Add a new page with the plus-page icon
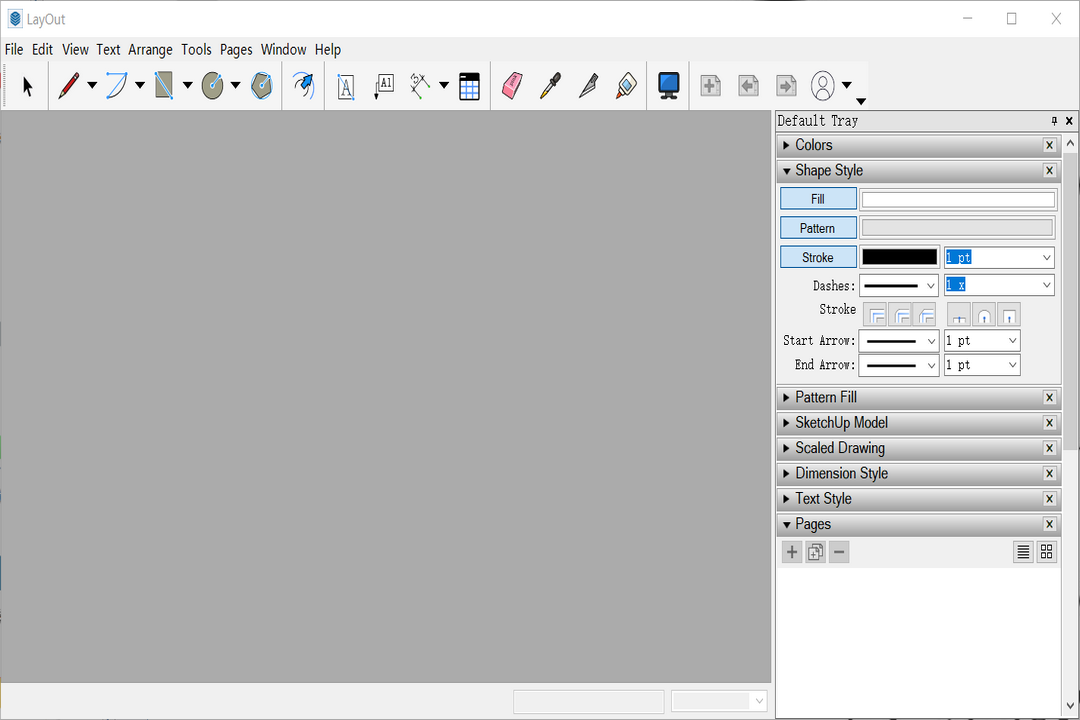Screen dimensions: 1080x720 pyautogui.click(x=710, y=86)
